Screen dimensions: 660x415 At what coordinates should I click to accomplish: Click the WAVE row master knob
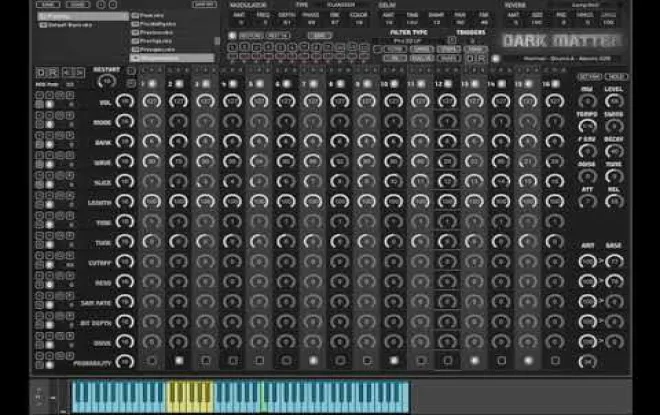click(125, 161)
